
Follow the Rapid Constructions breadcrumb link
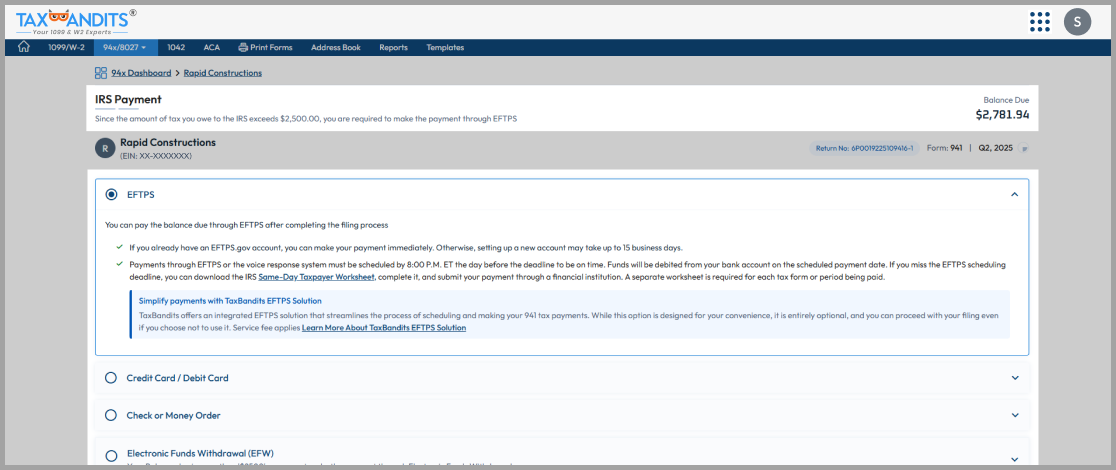tap(223, 73)
